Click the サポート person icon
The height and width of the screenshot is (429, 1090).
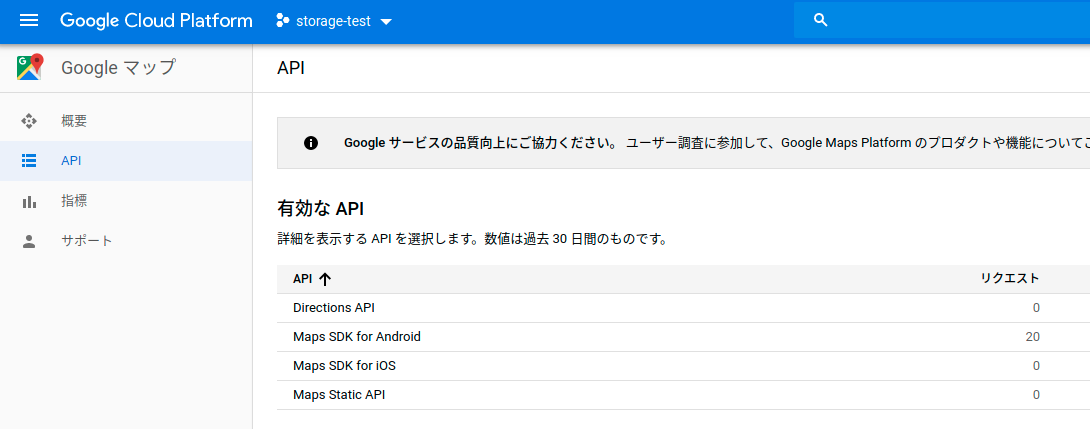coord(29,241)
